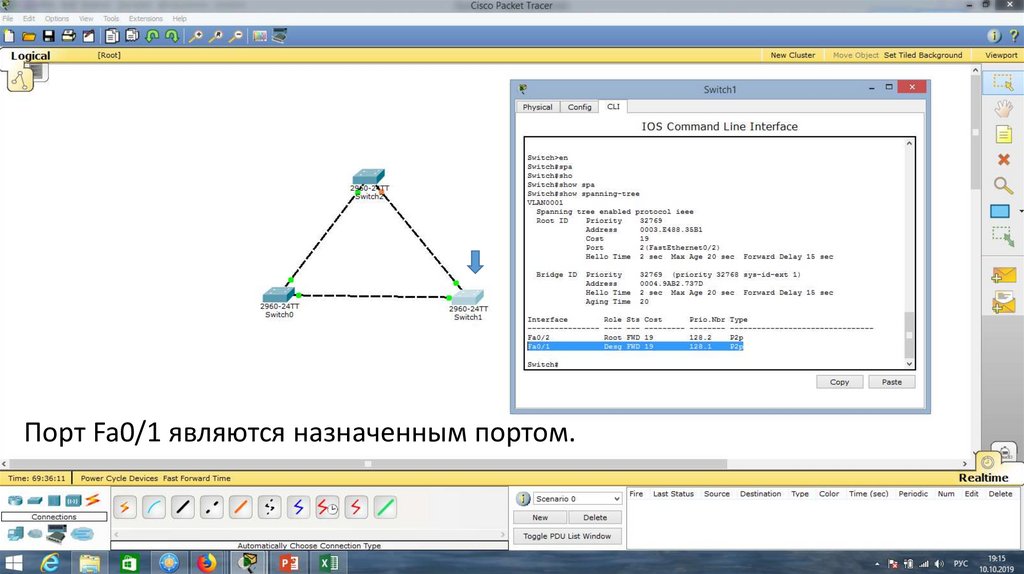The width and height of the screenshot is (1024, 574).
Task: Choose the Move Layout hand tool
Action: point(1003,109)
